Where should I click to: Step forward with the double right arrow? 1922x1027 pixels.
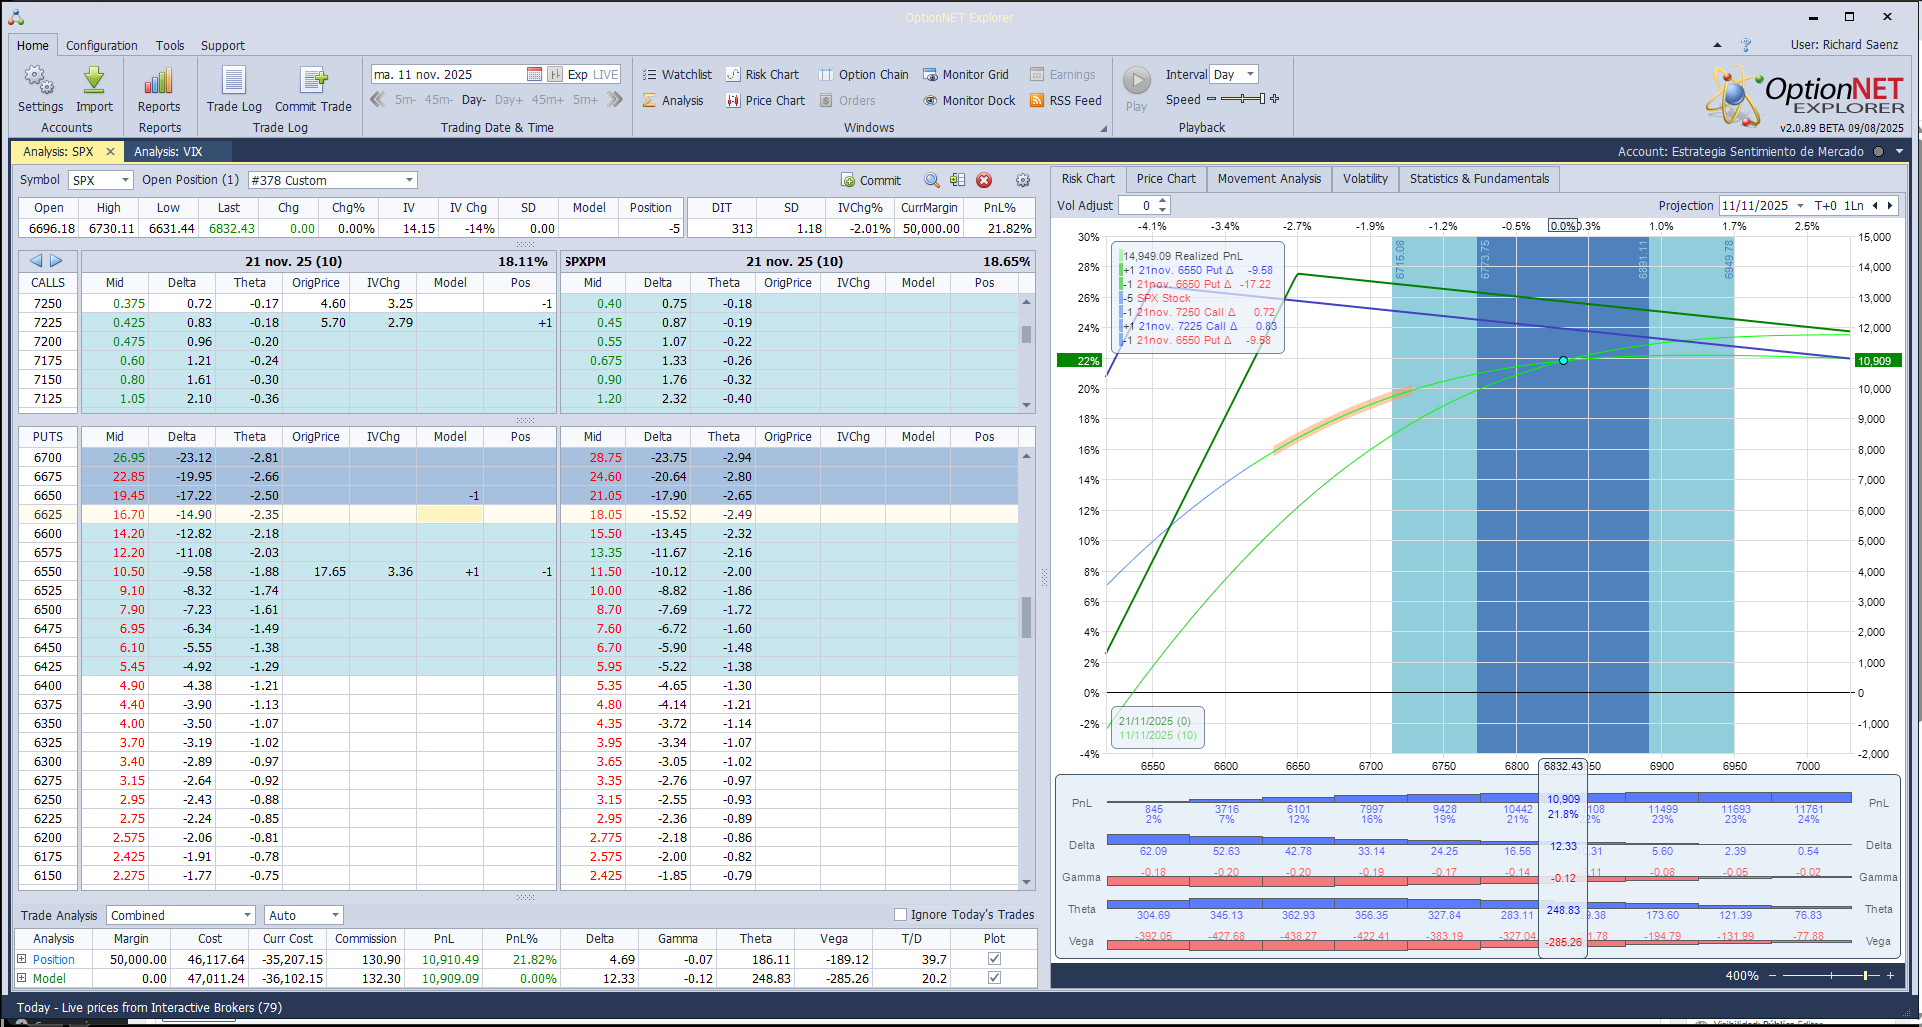point(615,99)
